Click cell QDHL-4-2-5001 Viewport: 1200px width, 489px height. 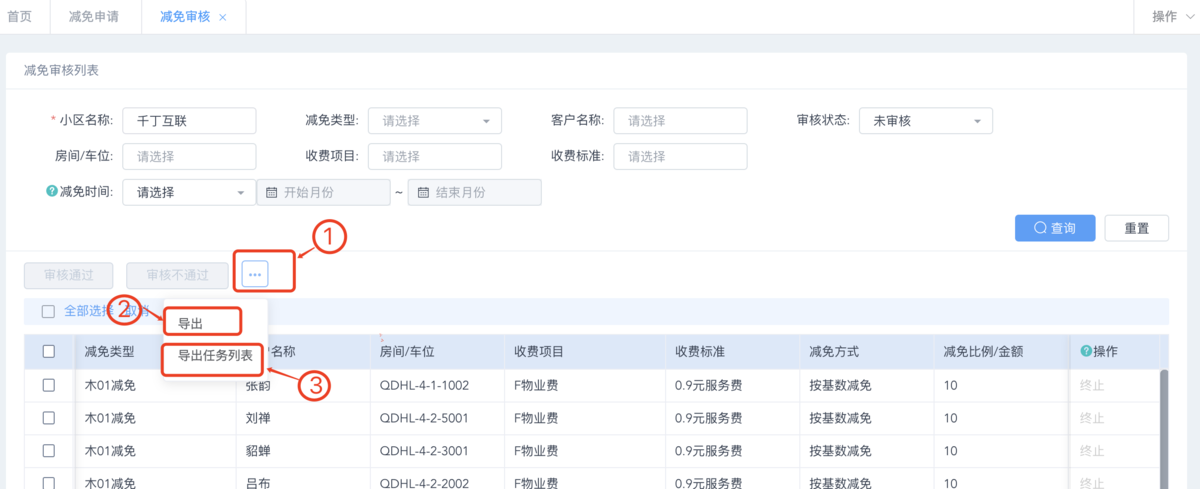pos(425,418)
